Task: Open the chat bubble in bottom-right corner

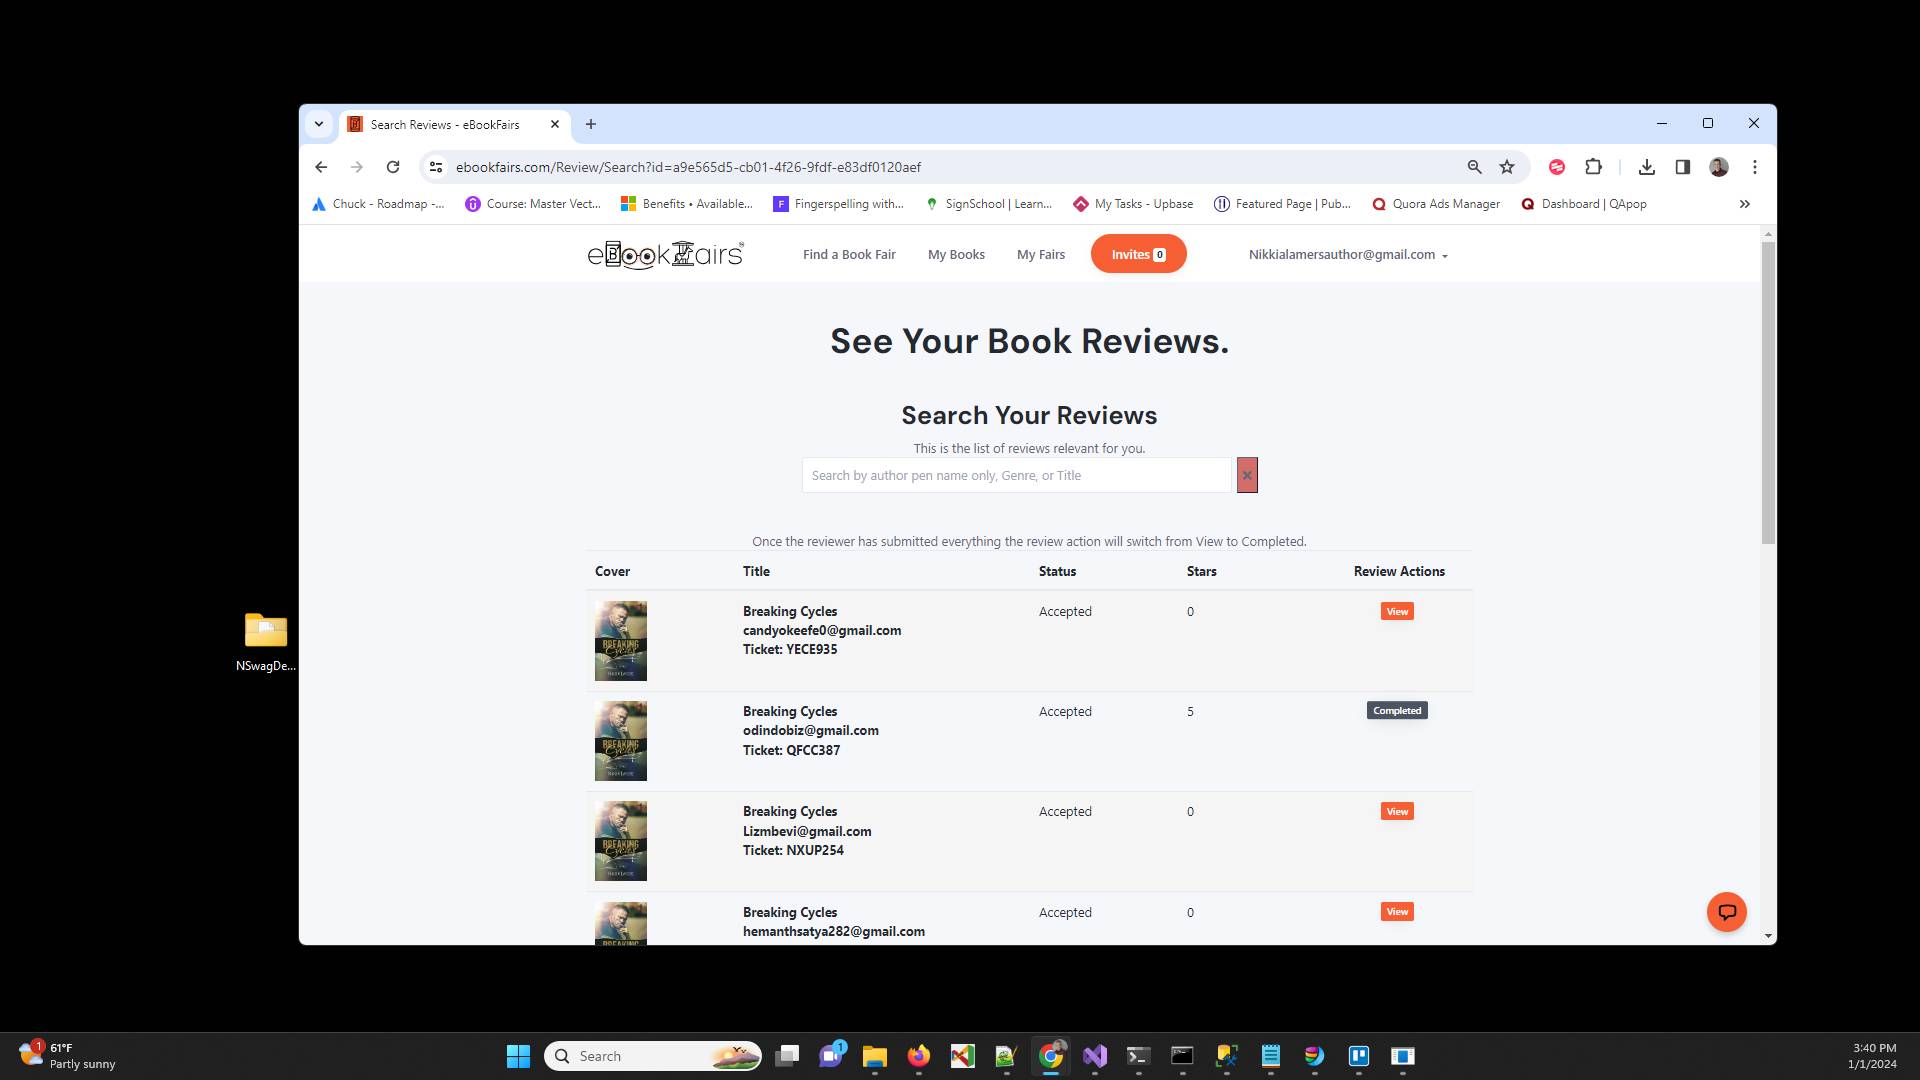Action: pos(1727,911)
